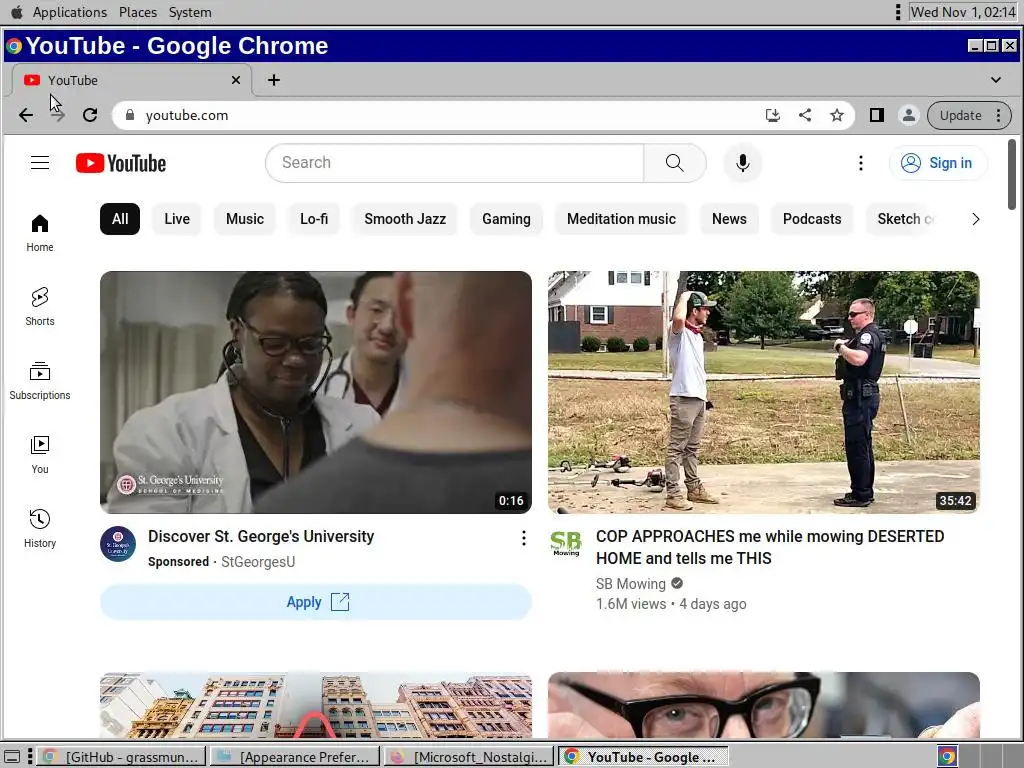Open Subscriptions from sidebar

coord(40,381)
